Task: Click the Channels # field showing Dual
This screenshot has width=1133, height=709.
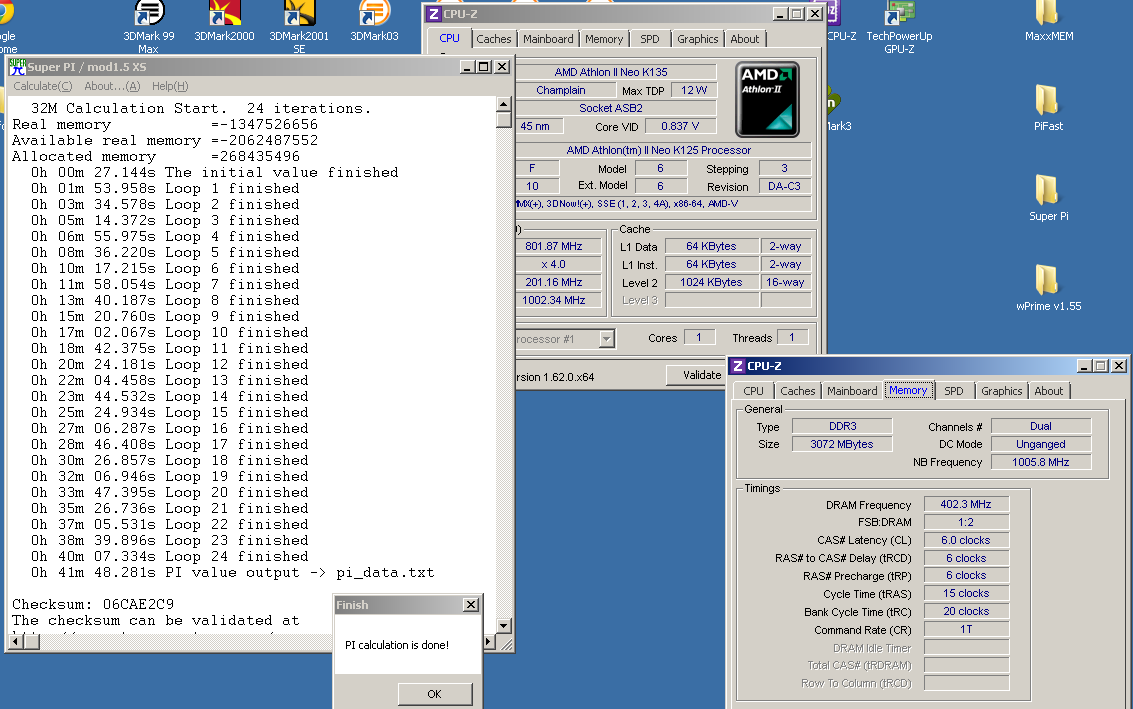Action: tap(1041, 426)
